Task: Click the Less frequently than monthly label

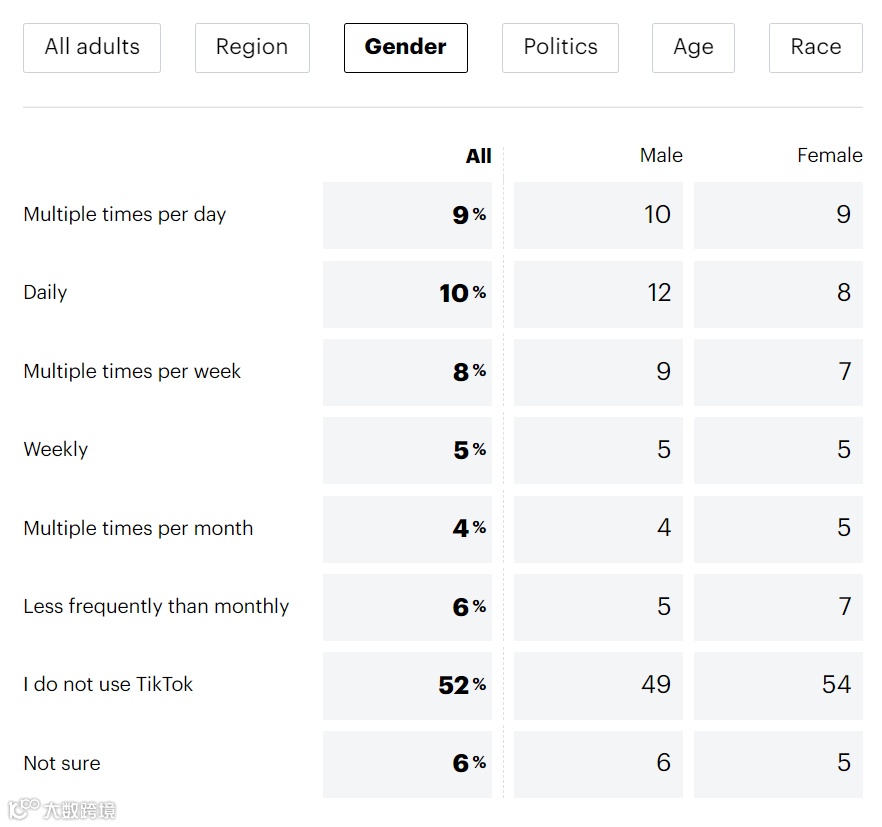Action: [x=156, y=606]
